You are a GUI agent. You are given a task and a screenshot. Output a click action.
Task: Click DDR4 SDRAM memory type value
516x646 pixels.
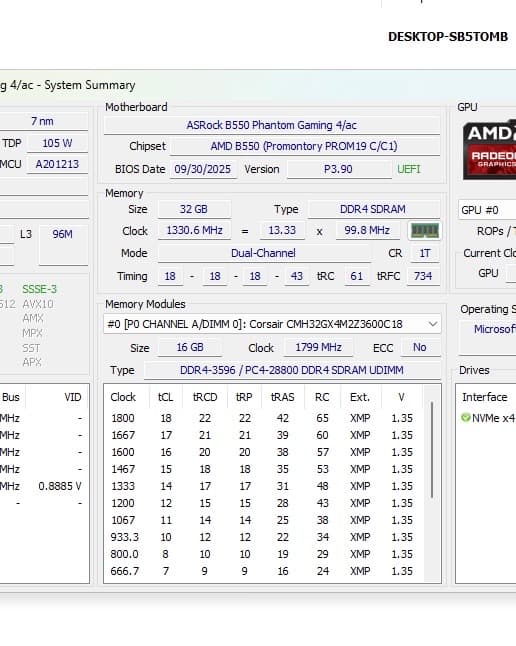[373, 209]
